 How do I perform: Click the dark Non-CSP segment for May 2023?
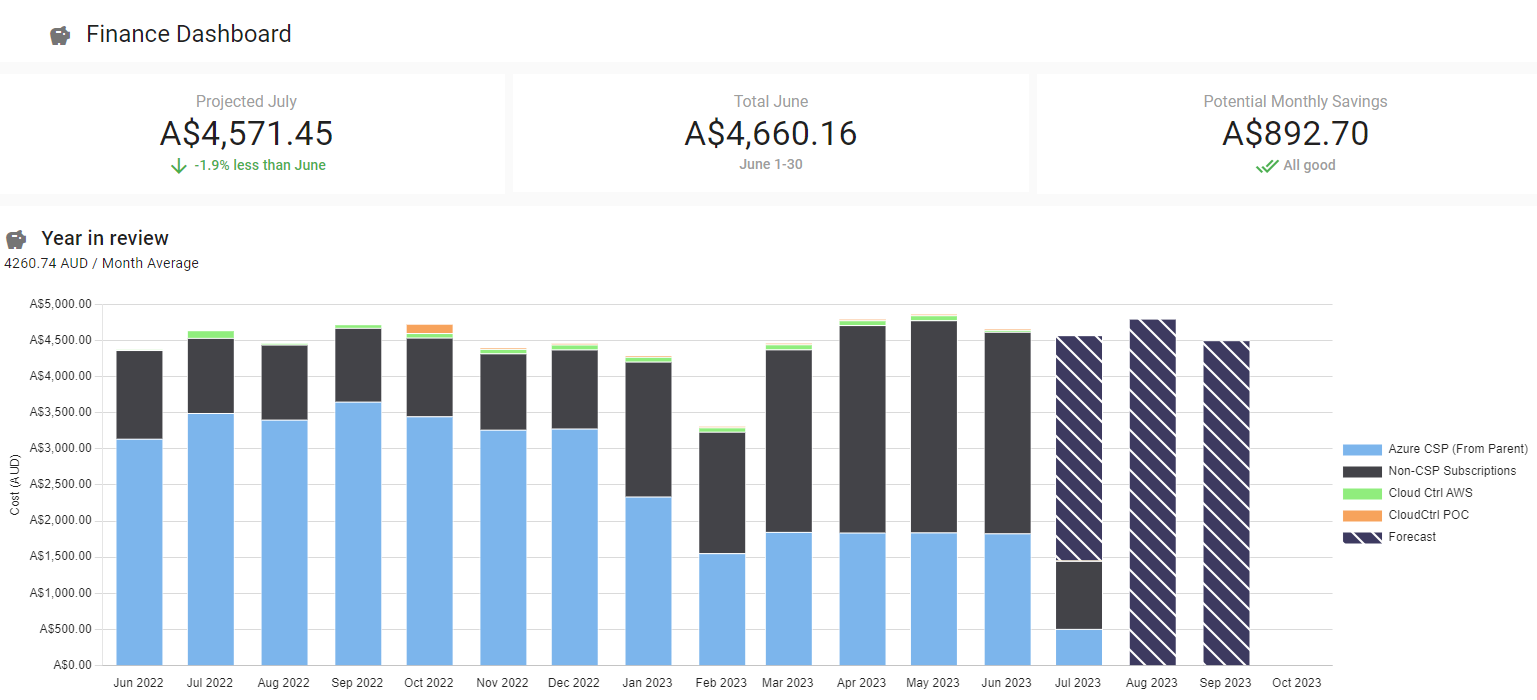tap(934, 427)
